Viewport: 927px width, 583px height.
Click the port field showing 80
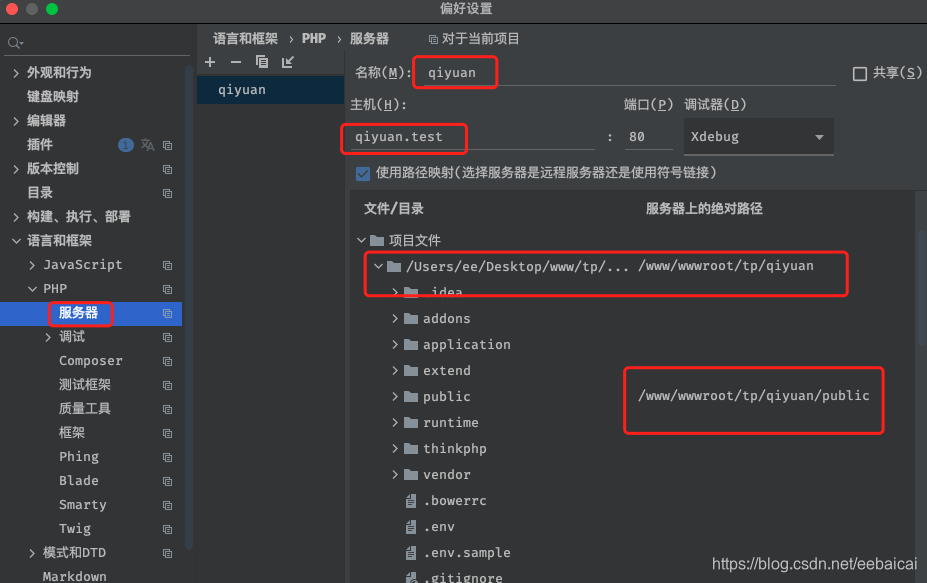(648, 137)
